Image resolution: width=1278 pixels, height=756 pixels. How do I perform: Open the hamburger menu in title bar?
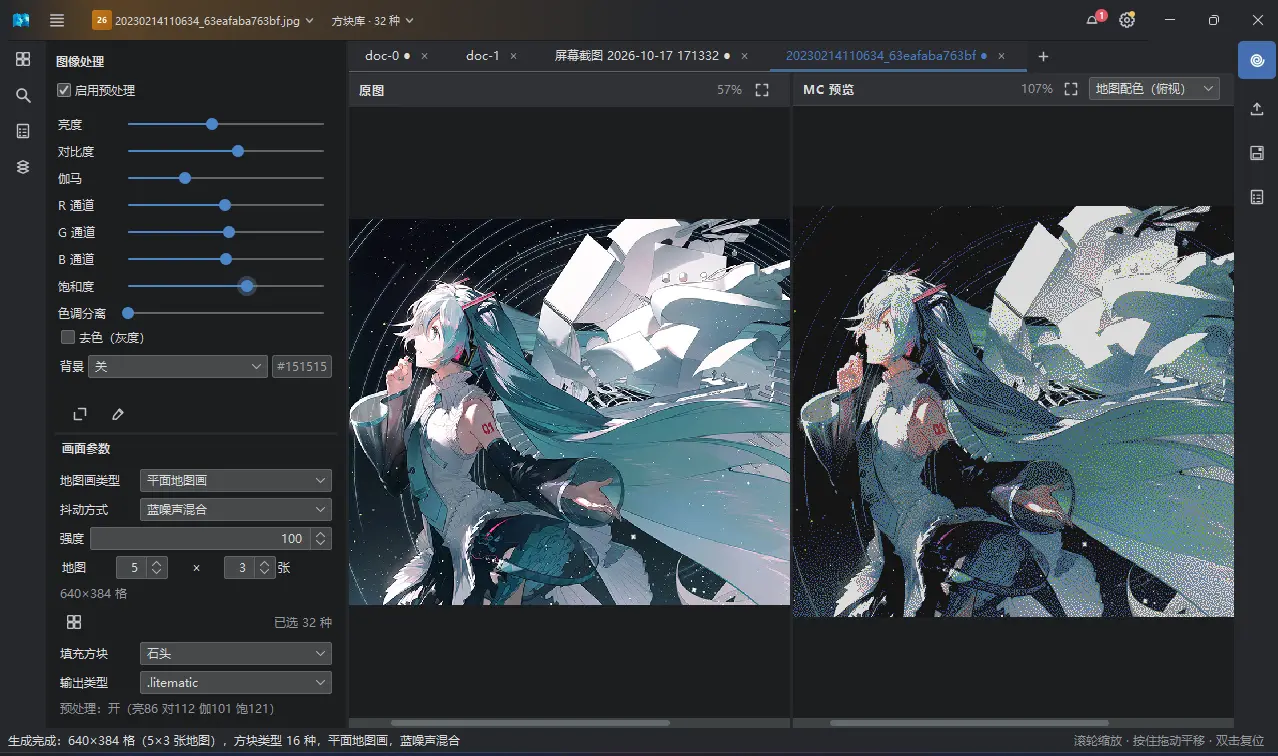(x=57, y=20)
